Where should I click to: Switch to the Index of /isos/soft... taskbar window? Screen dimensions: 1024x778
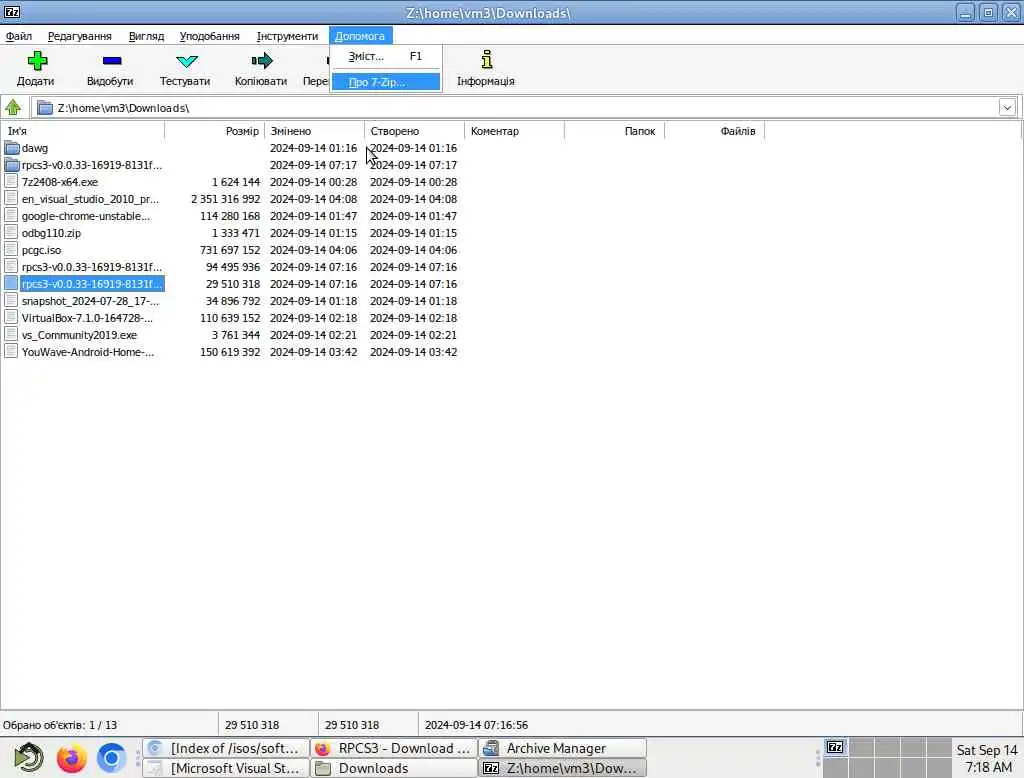[225, 748]
